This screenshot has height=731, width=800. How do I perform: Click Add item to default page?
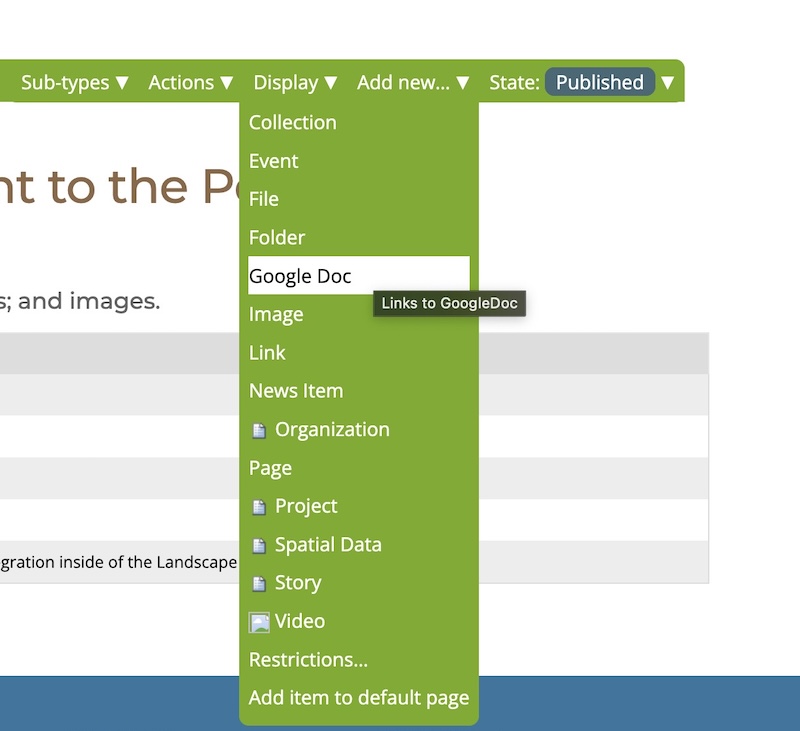pos(357,698)
